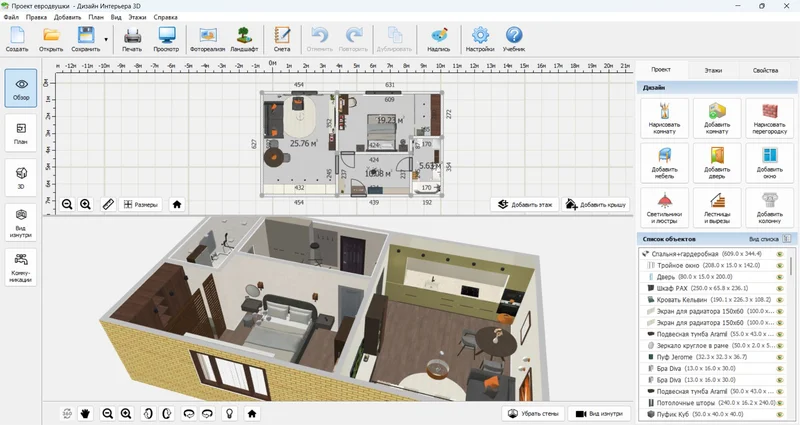Image resolution: width=800 pixels, height=425 pixels.
Task: Switch to 3D view mode
Action: click(x=21, y=178)
